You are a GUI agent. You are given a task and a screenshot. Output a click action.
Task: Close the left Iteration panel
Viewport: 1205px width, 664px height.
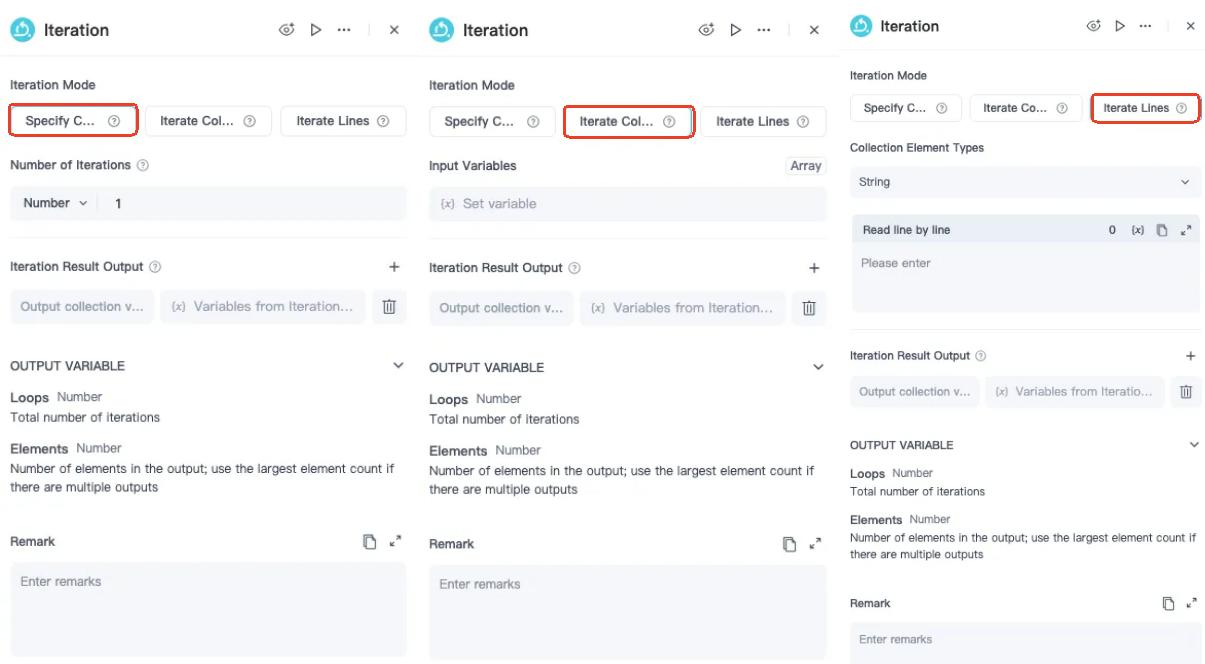pos(394,30)
